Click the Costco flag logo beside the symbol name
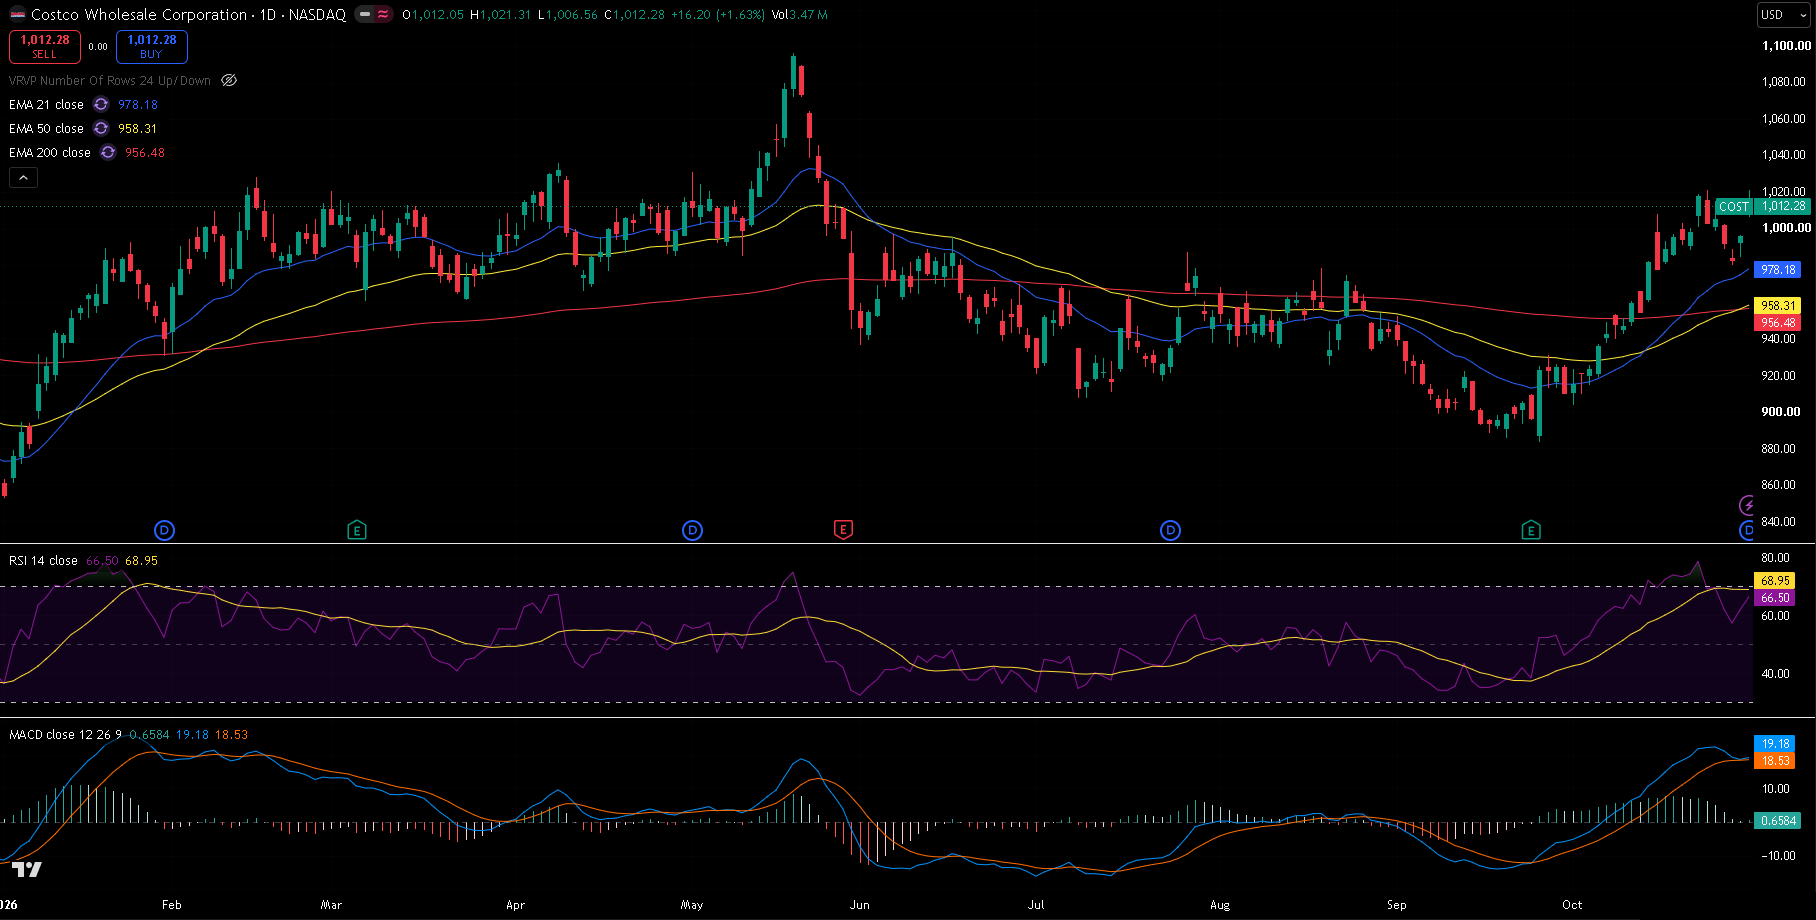This screenshot has height=920, width=1816. coord(18,15)
